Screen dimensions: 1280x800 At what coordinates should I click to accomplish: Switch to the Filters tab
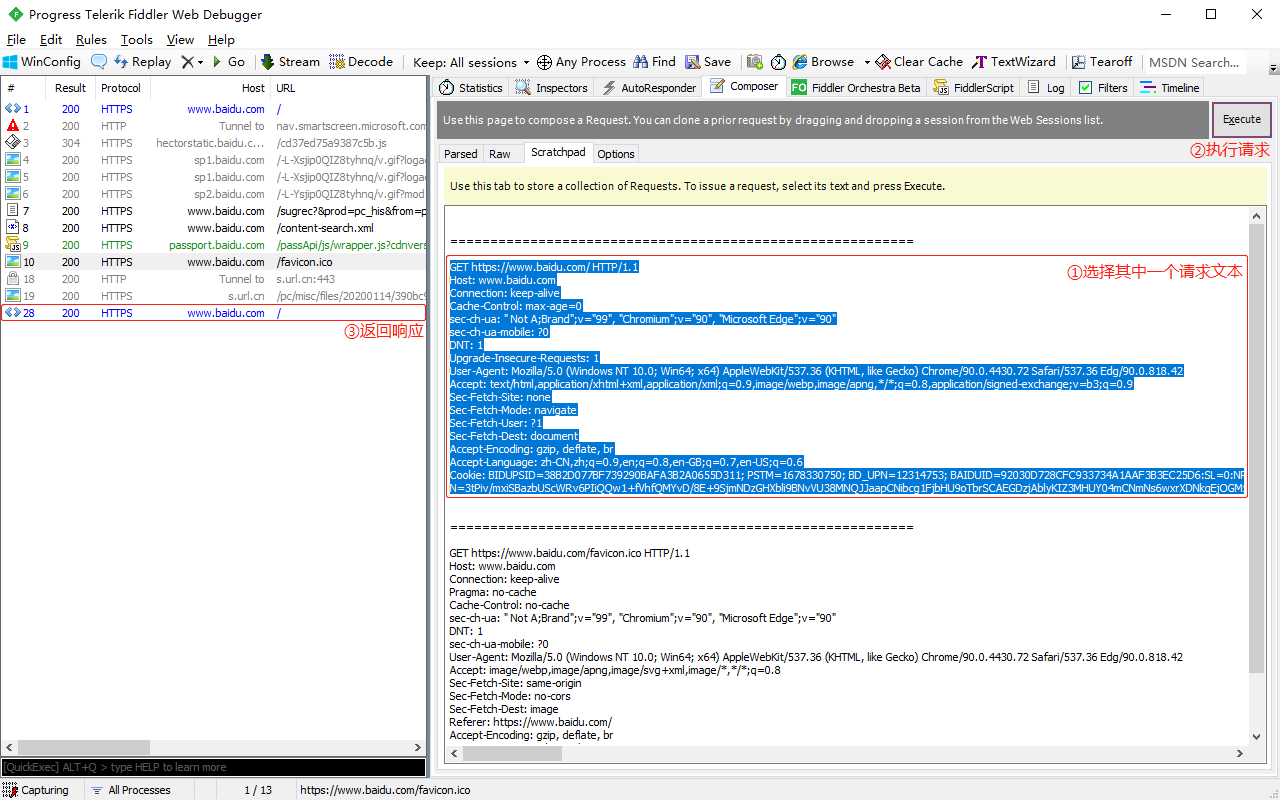pyautogui.click(x=1104, y=88)
